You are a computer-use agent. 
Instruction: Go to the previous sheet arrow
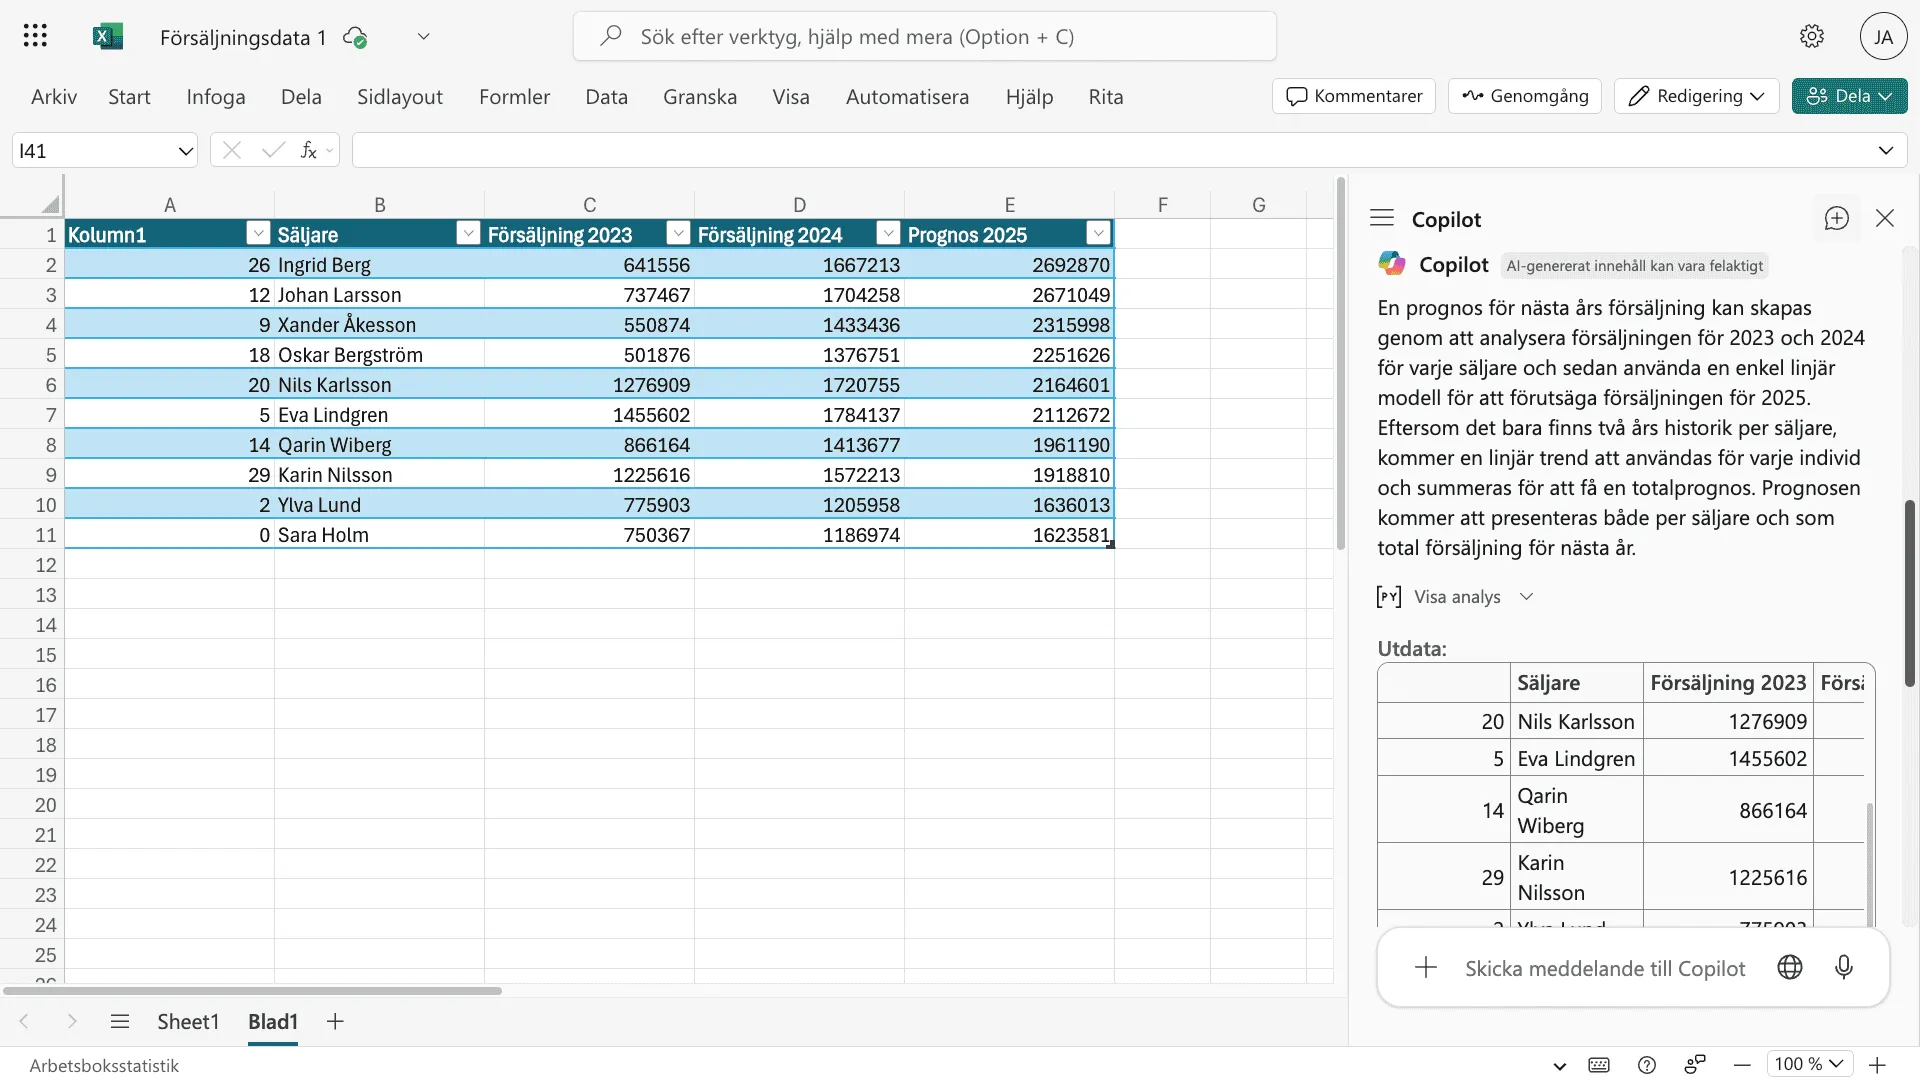(24, 1021)
